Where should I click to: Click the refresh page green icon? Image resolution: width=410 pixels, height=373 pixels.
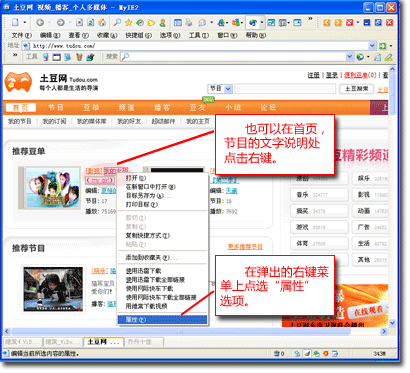coord(91,23)
